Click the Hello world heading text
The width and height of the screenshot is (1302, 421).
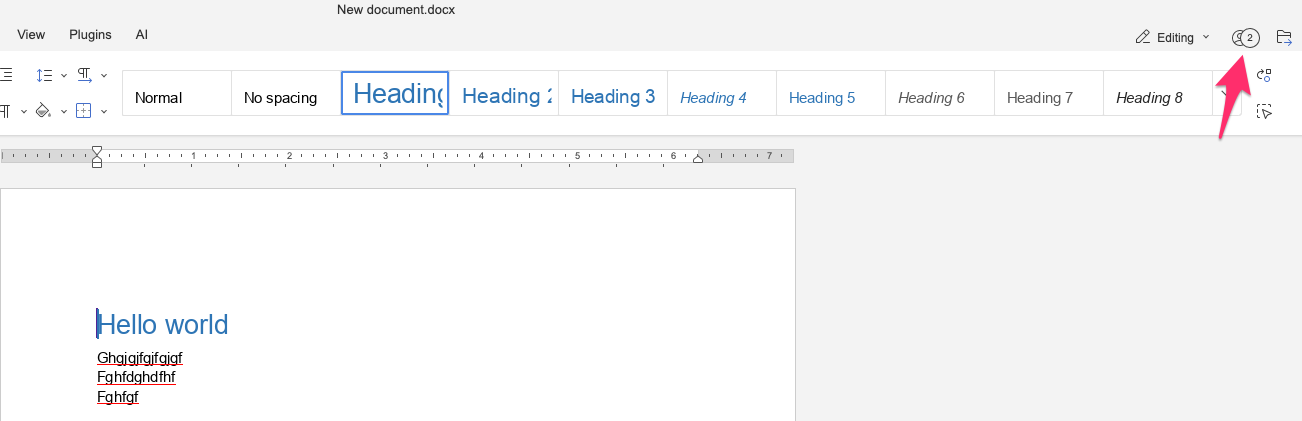point(163,324)
